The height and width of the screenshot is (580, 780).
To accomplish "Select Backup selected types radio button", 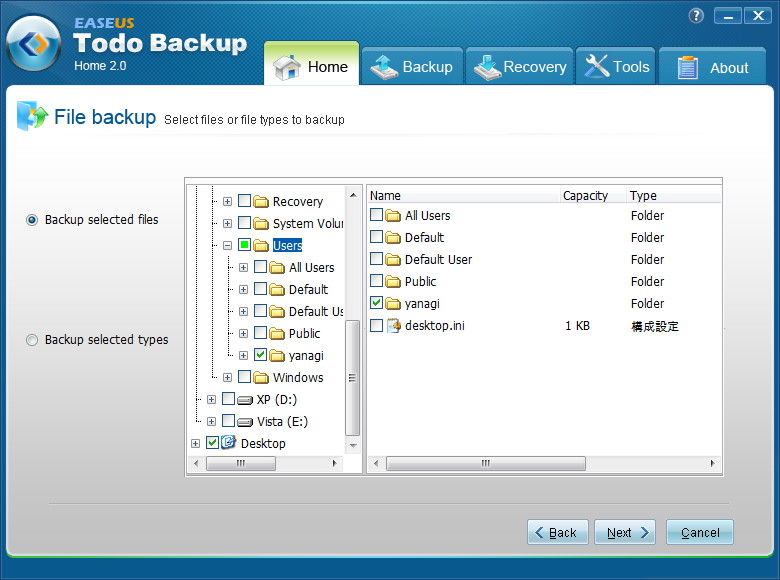I will coord(32,340).
